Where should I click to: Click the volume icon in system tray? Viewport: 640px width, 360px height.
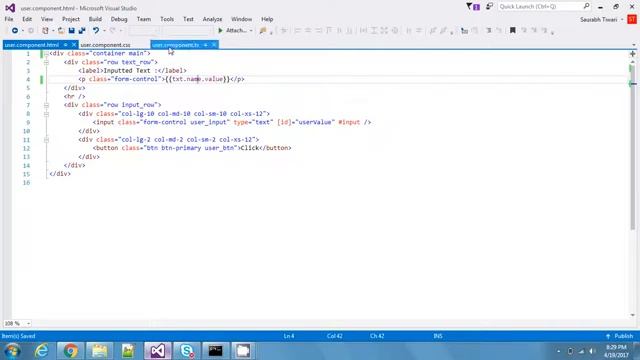pos(592,351)
